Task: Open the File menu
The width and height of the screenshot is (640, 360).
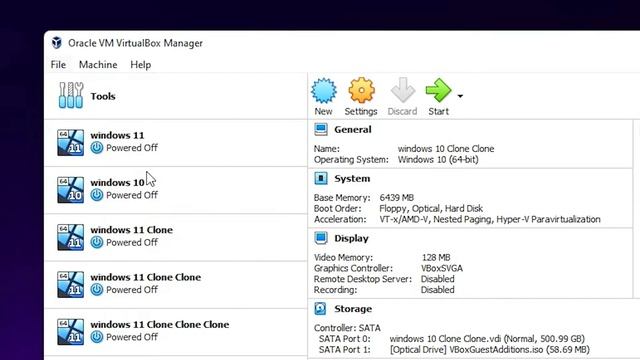Action: 58,64
